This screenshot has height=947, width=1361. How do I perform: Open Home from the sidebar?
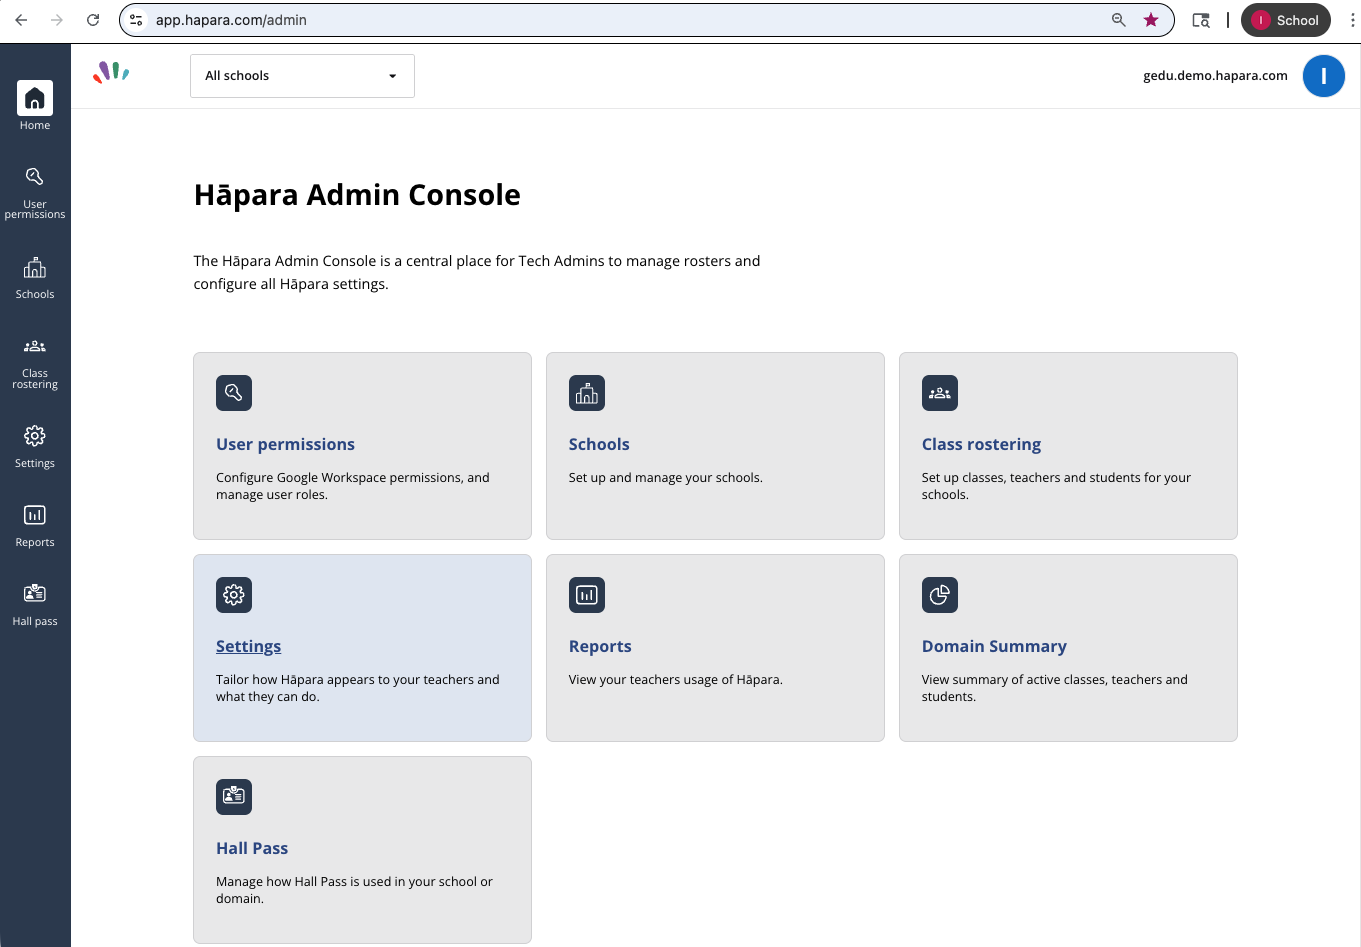pos(35,106)
